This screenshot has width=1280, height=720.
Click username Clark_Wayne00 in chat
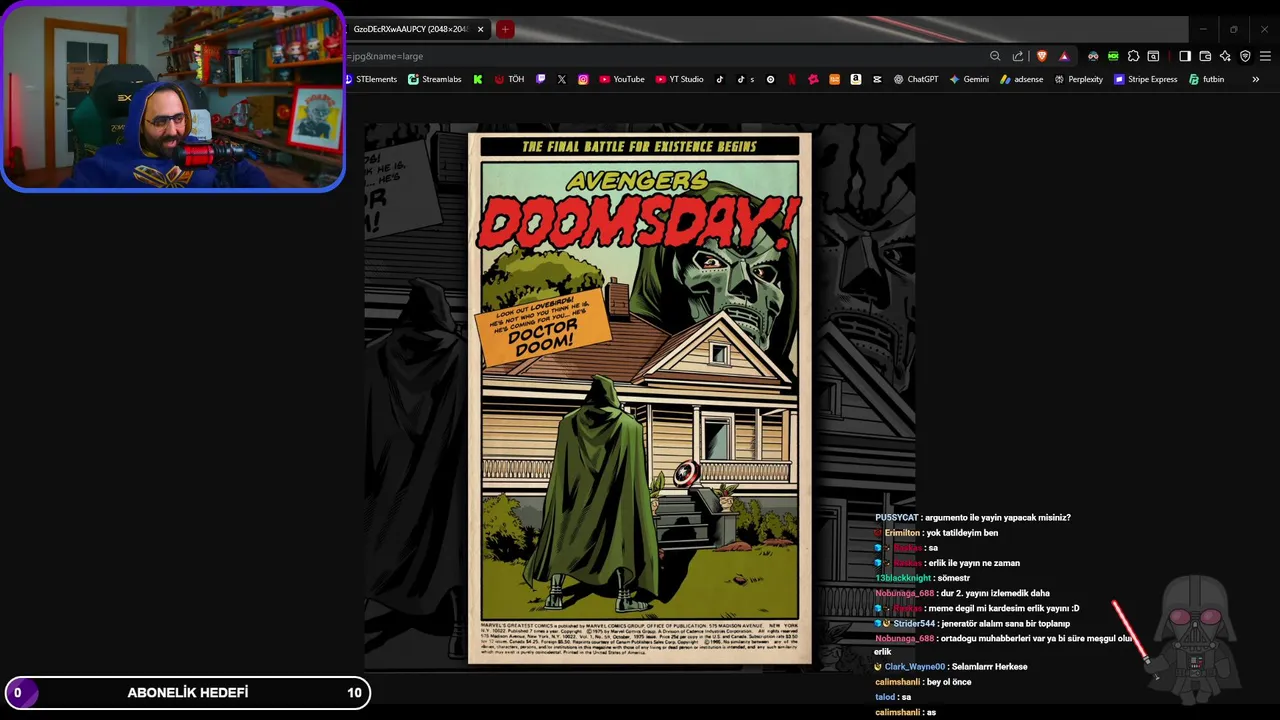[x=914, y=667]
